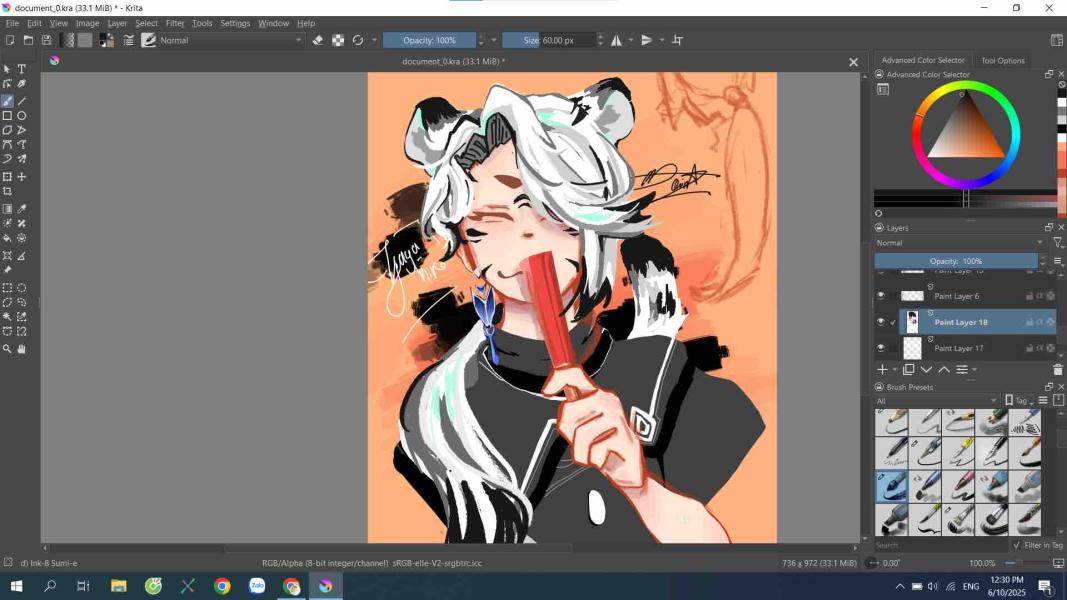Hide Paint Layer 18 via eye icon
This screenshot has height=600, width=1067.
click(881, 322)
